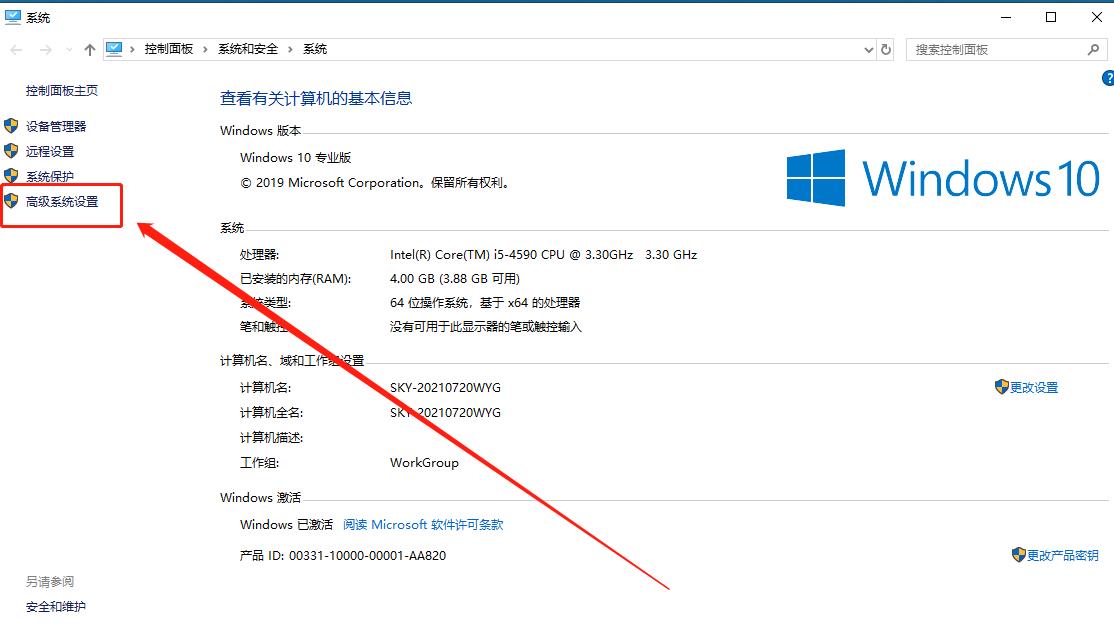Click 更改设置 link
The image size is (1114, 633).
click(1034, 388)
